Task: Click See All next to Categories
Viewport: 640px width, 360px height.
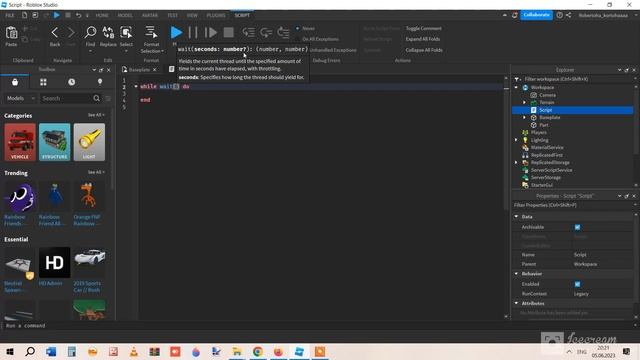Action: tap(96, 115)
